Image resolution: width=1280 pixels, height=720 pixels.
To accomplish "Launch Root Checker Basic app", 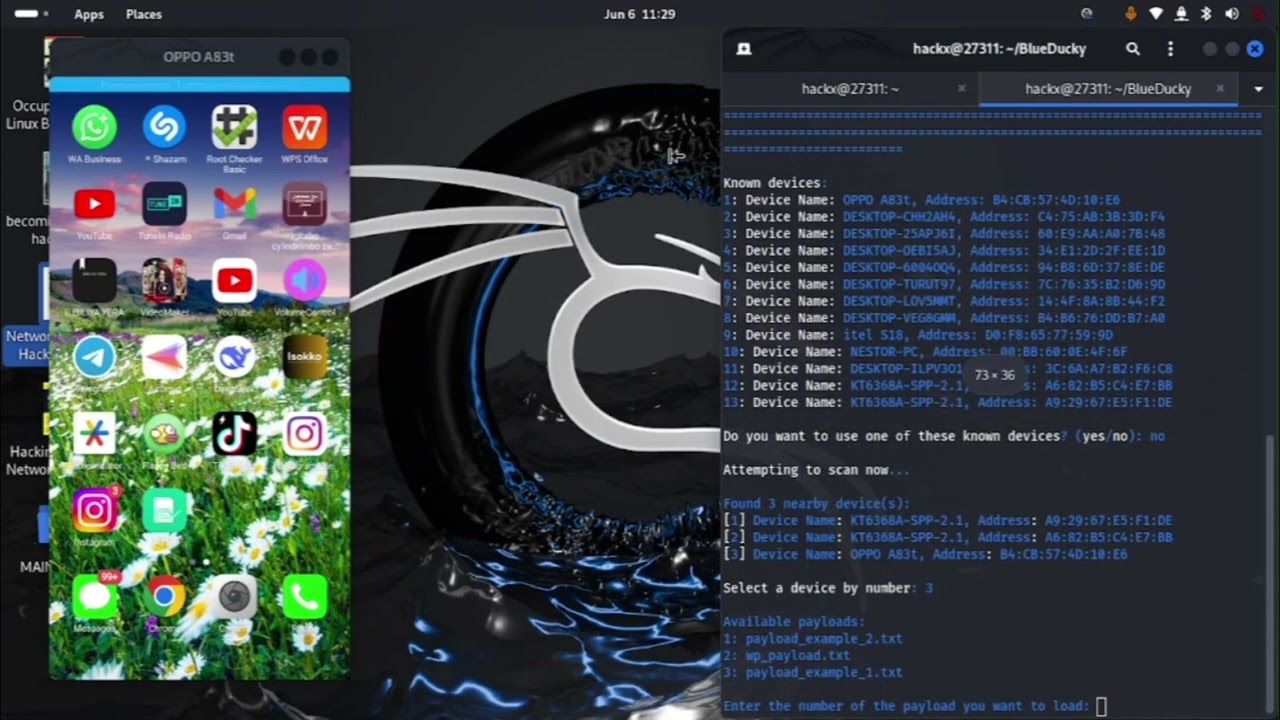I will pos(235,128).
